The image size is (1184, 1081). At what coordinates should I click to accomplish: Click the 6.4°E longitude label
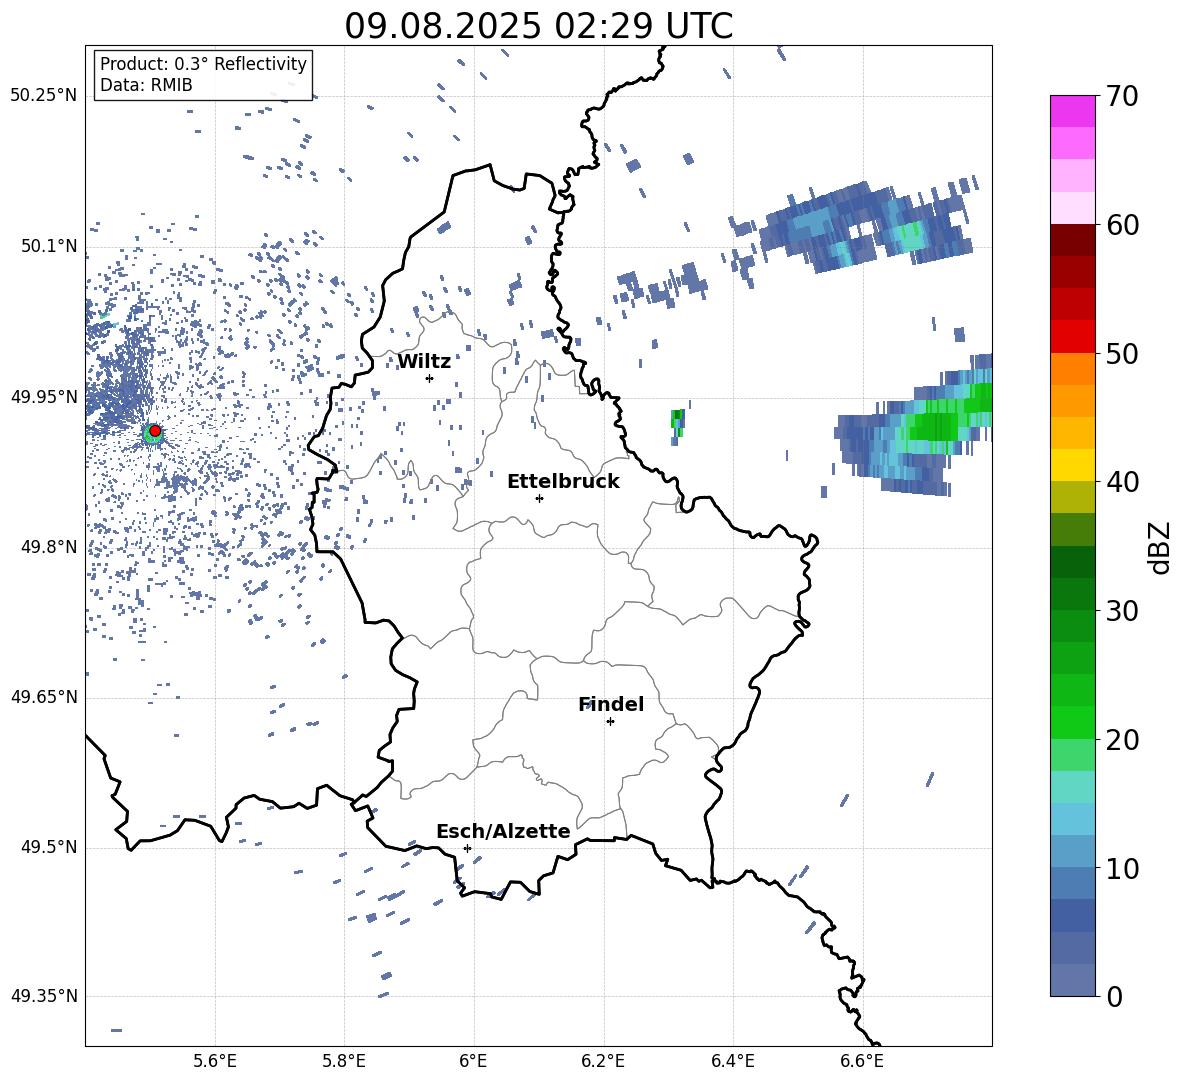[732, 1061]
